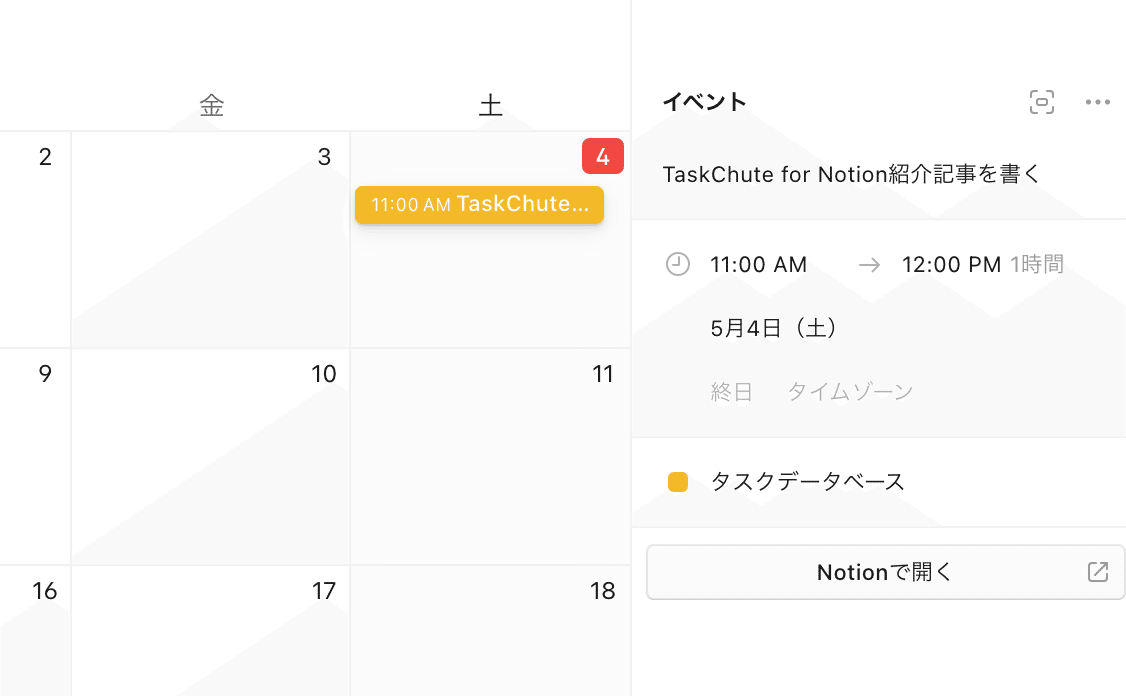Click the focus/expand event icon

click(1041, 102)
